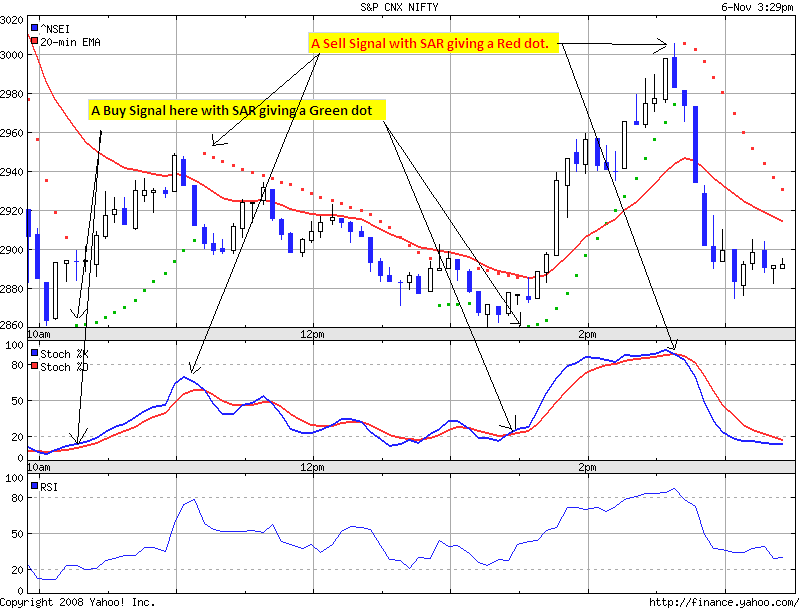Viewport: 800px width, 608px height.
Task: Click the blue Stoch %K legend swatch
Action: click(x=35, y=352)
